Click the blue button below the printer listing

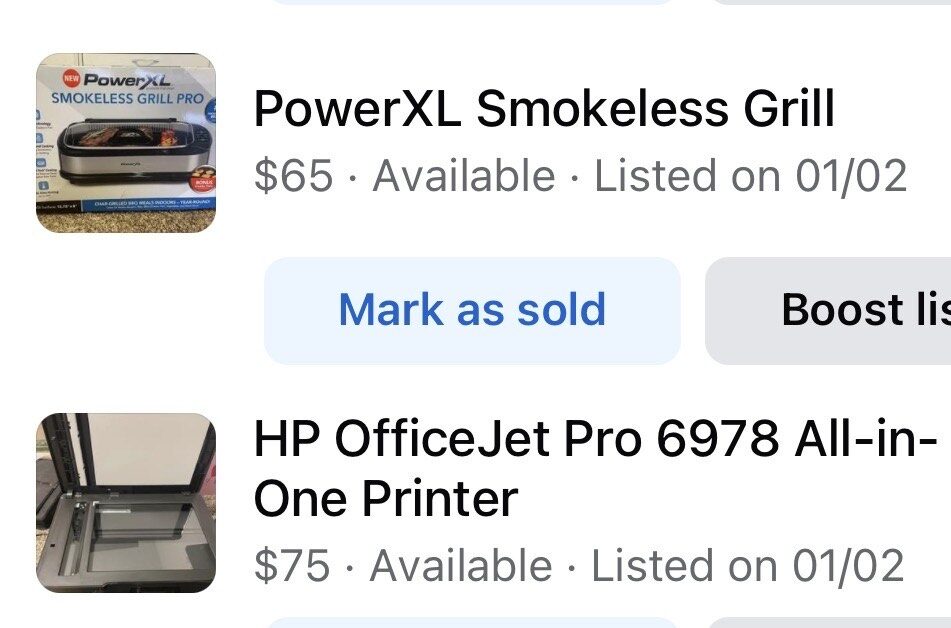pyautogui.click(x=472, y=623)
